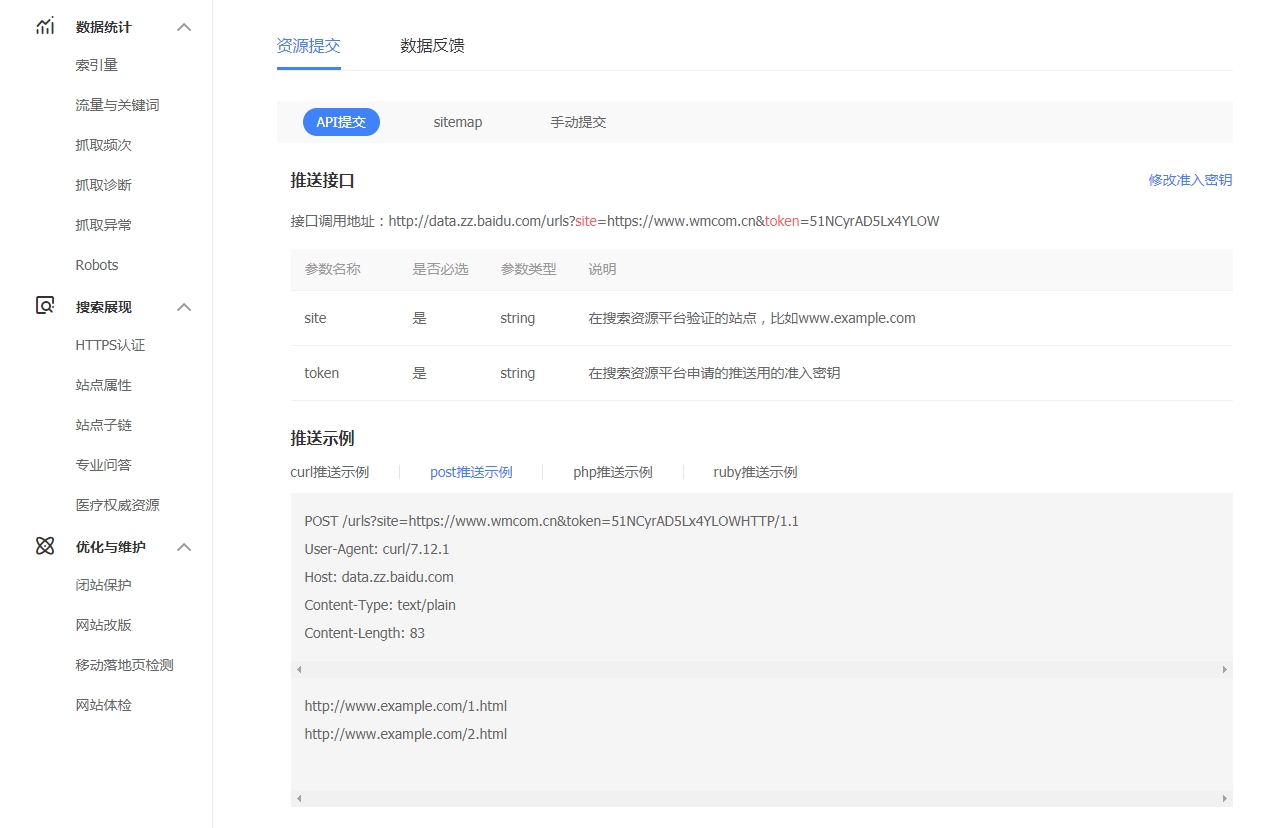Image resolution: width=1272 pixels, height=828 pixels.
Task: Open the 修改准入密钥 link
Action: tap(1189, 180)
